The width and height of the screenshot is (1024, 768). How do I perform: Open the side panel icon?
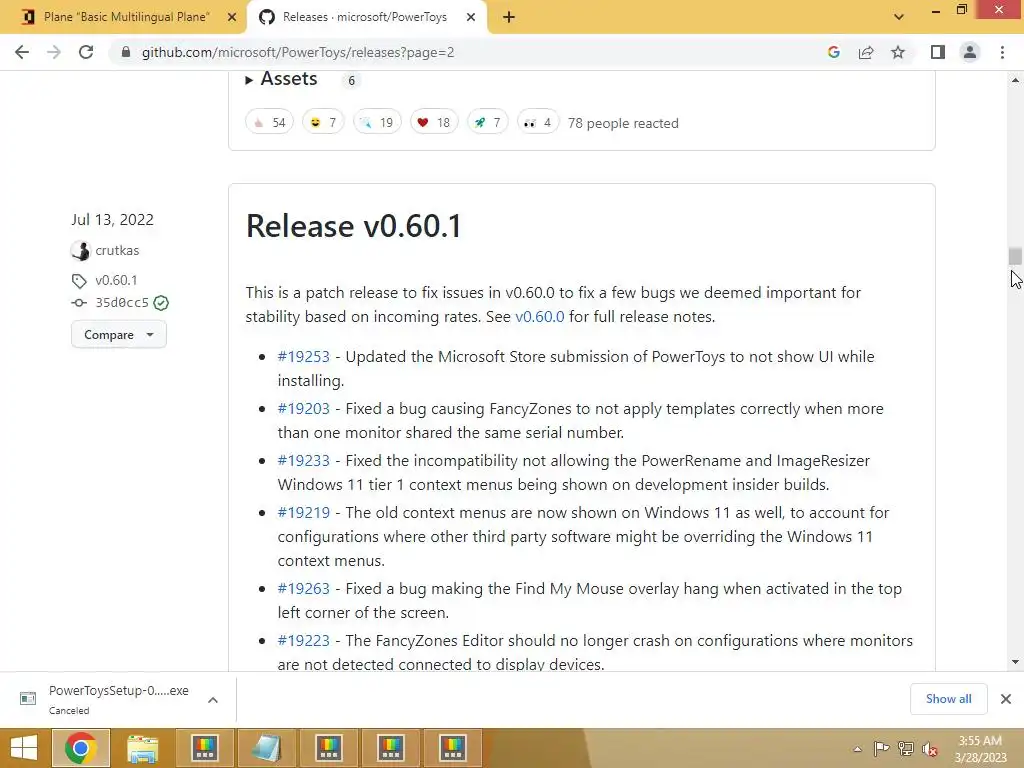pyautogui.click(x=938, y=52)
